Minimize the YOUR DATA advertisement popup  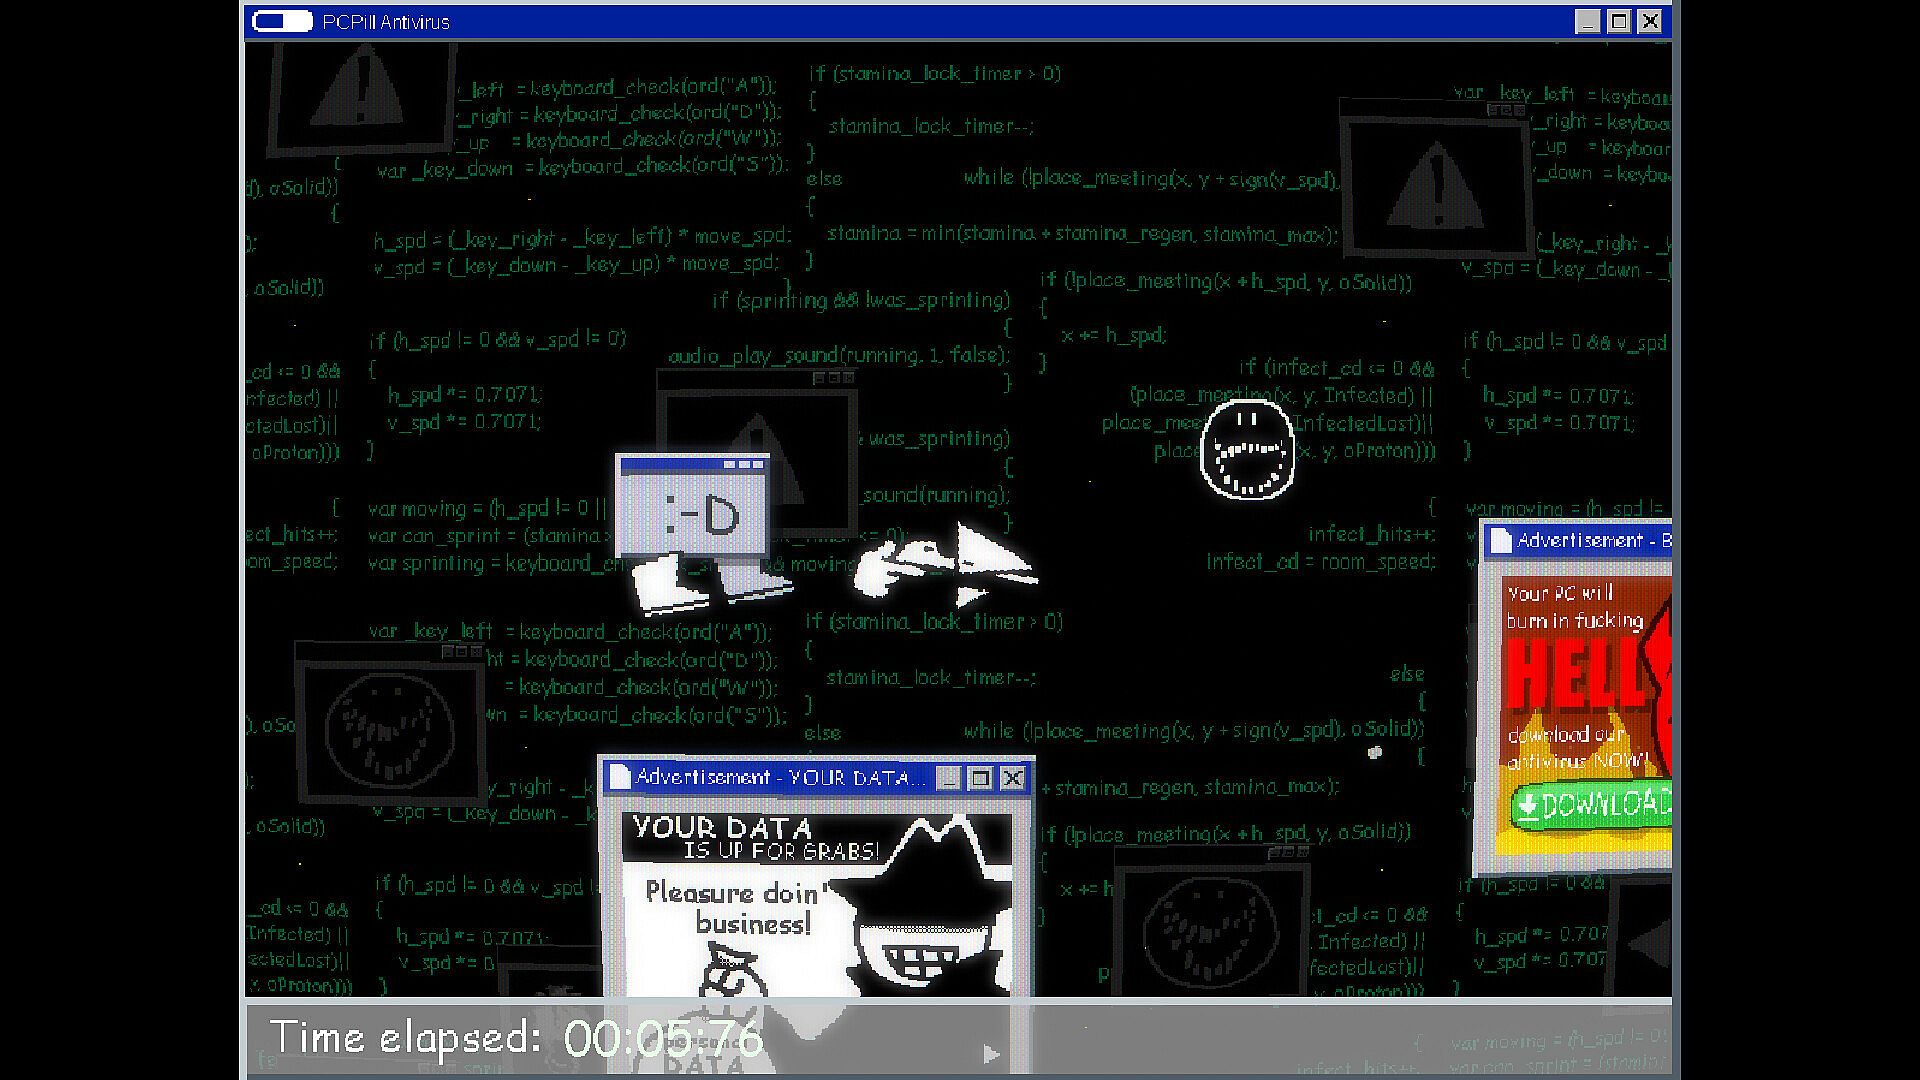click(948, 778)
